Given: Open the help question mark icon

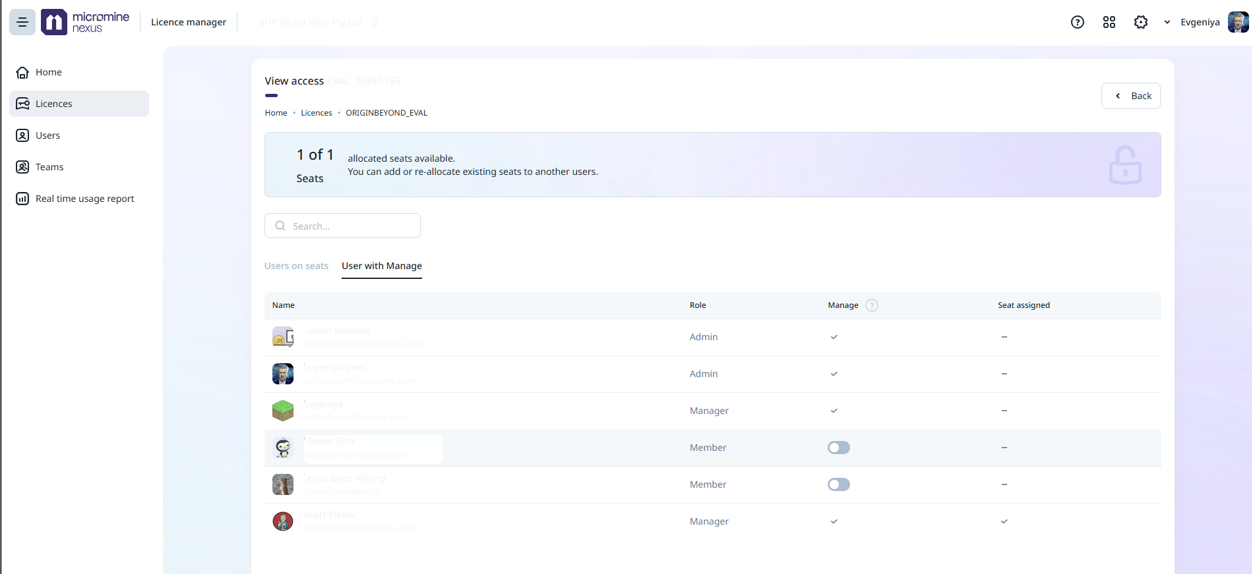Looking at the screenshot, I should pos(1077,22).
